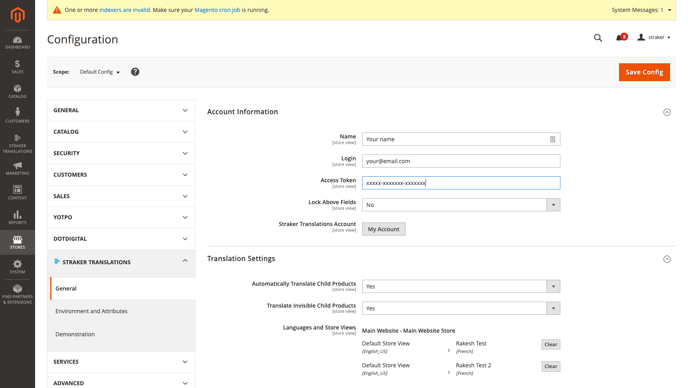Expand the Catalog config section

[x=121, y=132]
